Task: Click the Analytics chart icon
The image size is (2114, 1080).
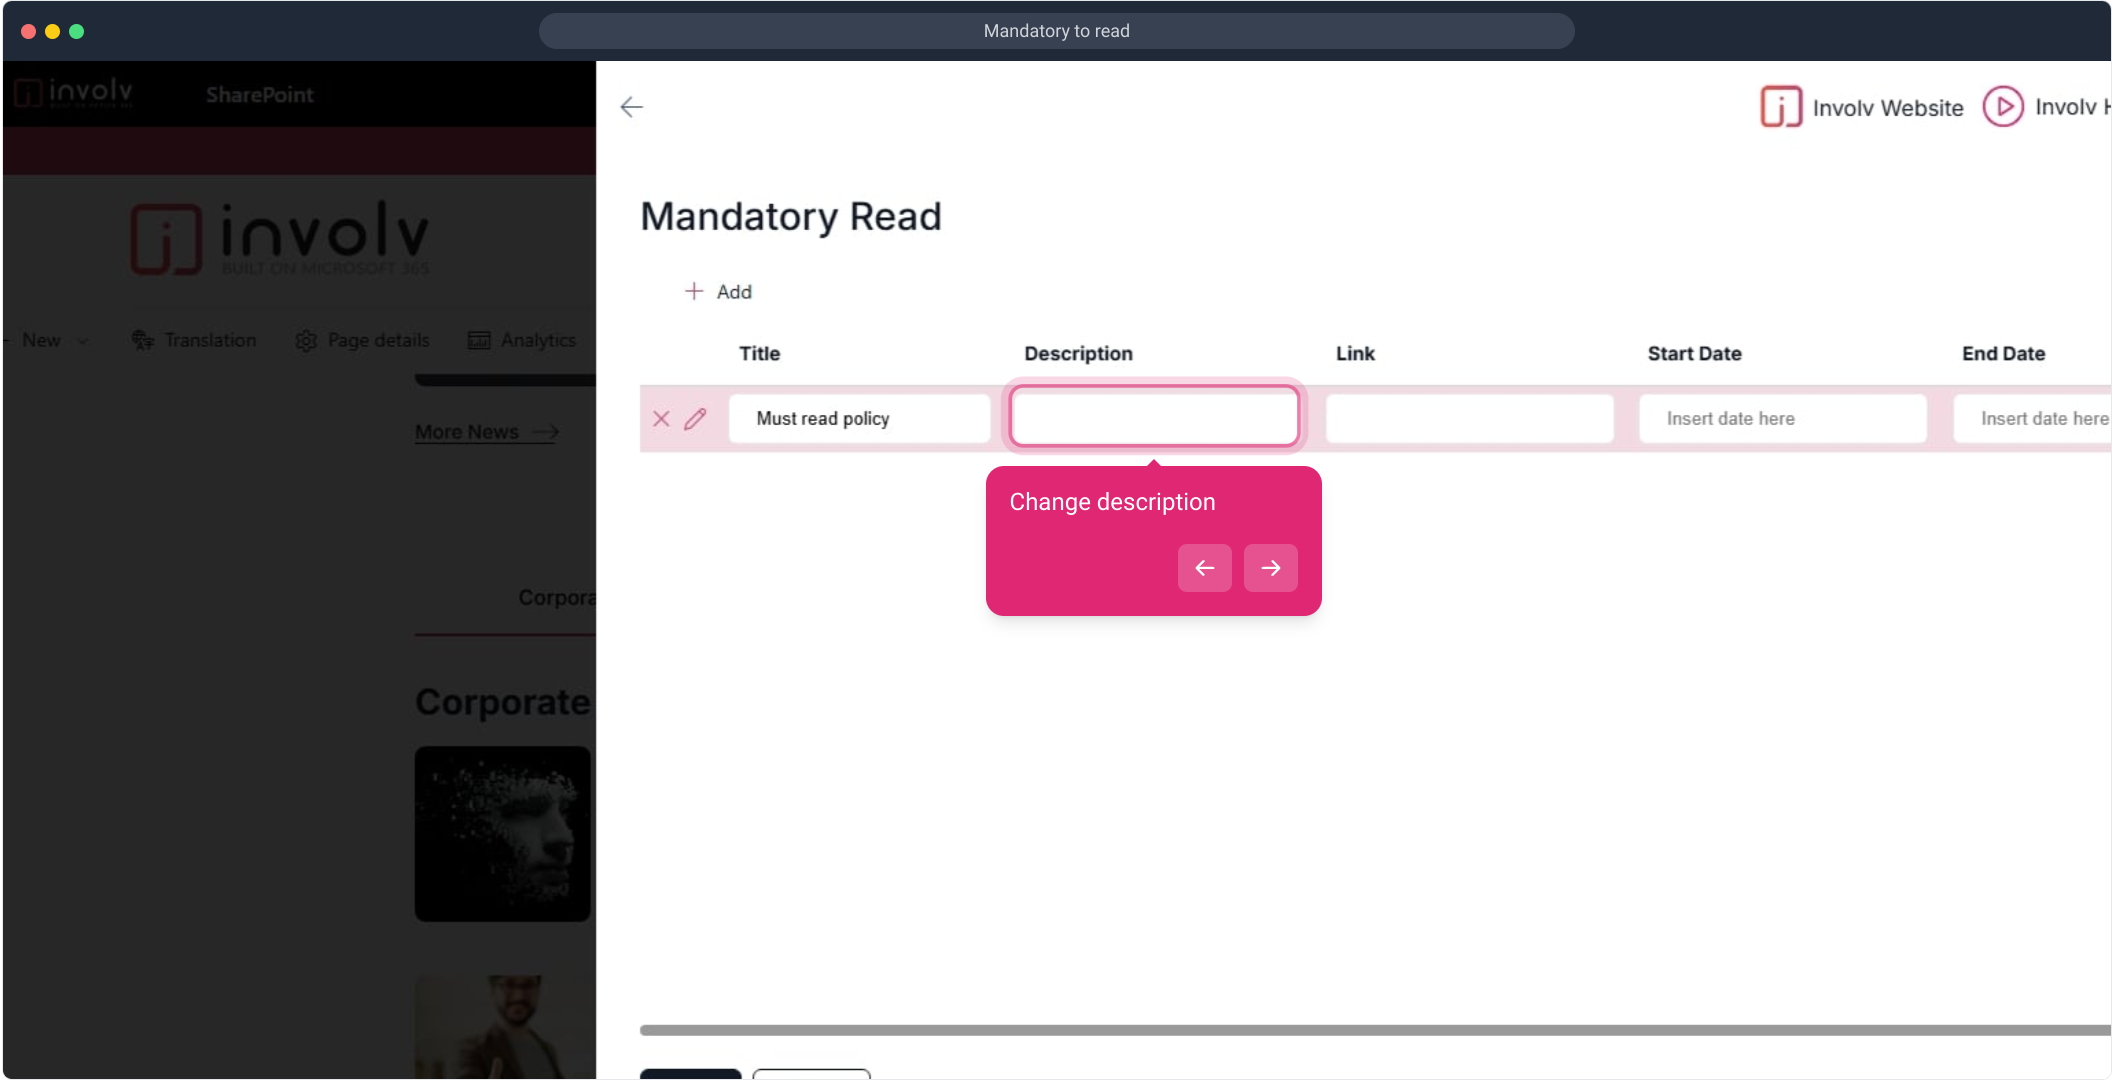Action: (479, 340)
